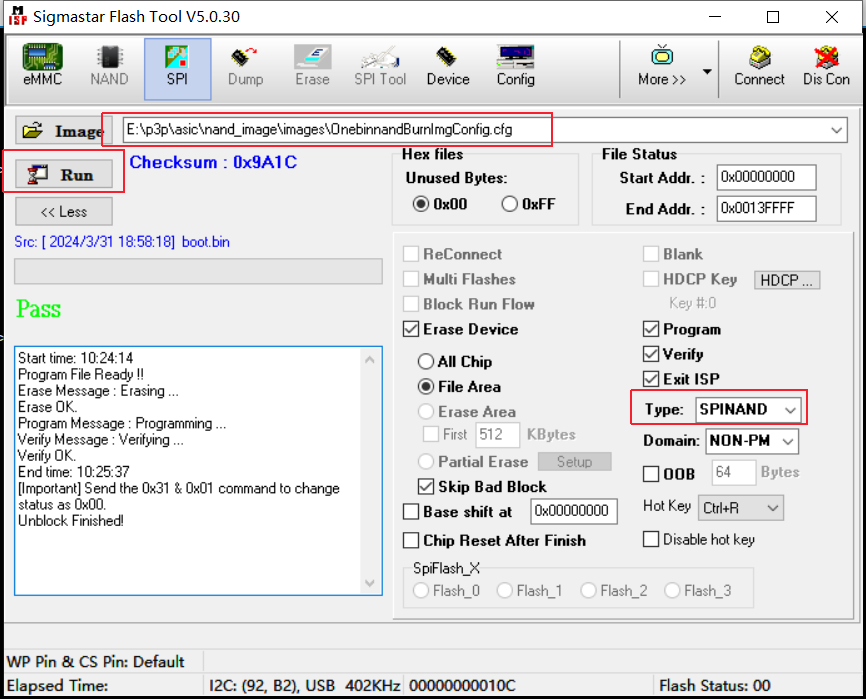Select the SPI flash mode icon
This screenshot has height=699, width=866.
coord(177,69)
